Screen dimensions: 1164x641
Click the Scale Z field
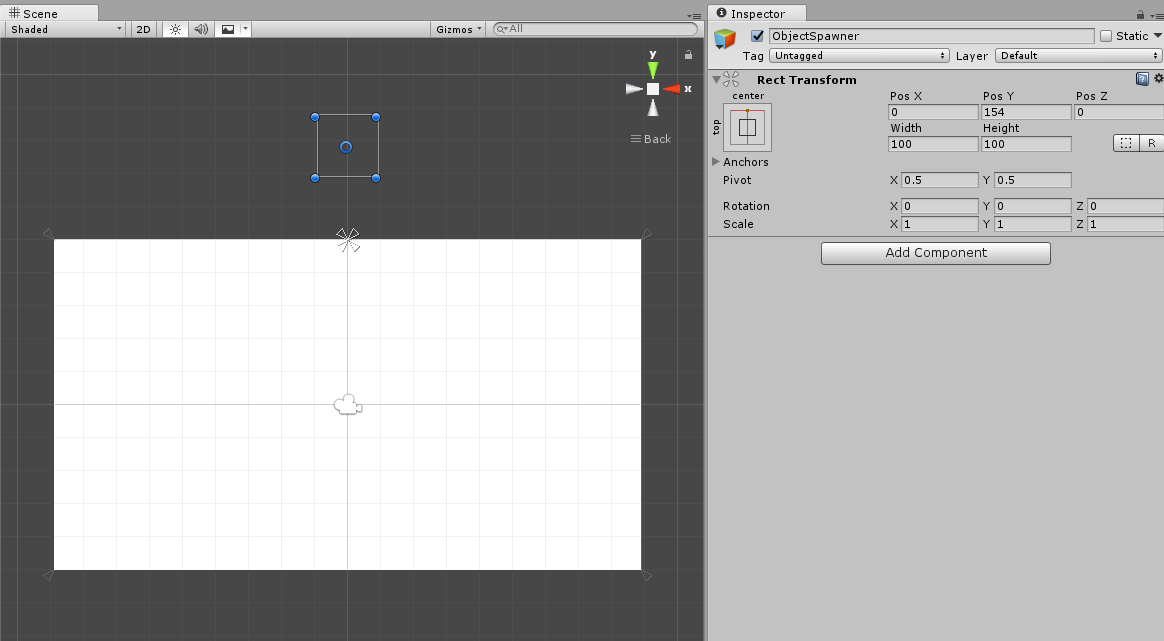click(x=1125, y=224)
